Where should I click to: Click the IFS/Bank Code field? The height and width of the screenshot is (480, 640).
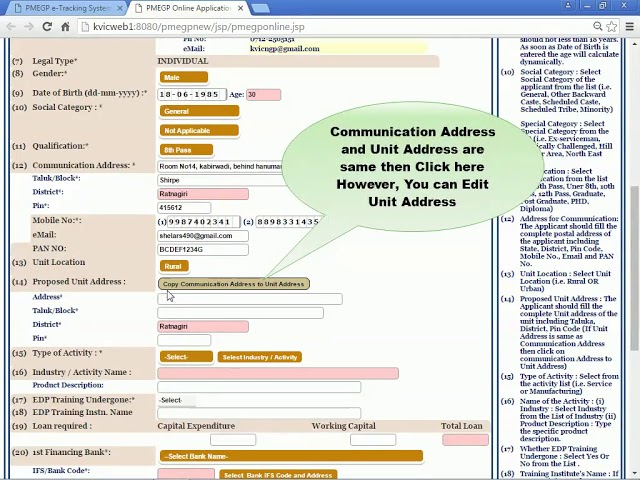pos(186,475)
